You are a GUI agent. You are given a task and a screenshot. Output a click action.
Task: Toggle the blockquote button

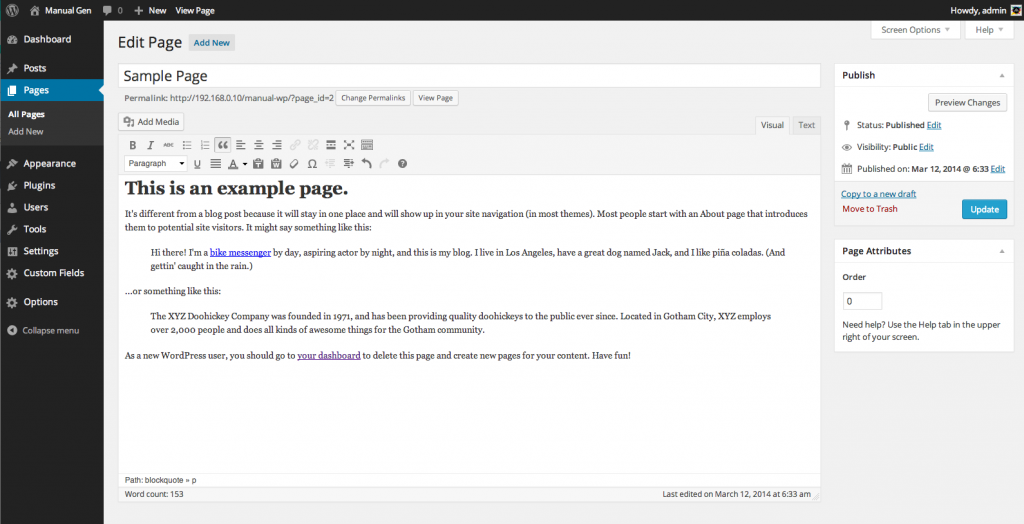click(x=223, y=145)
